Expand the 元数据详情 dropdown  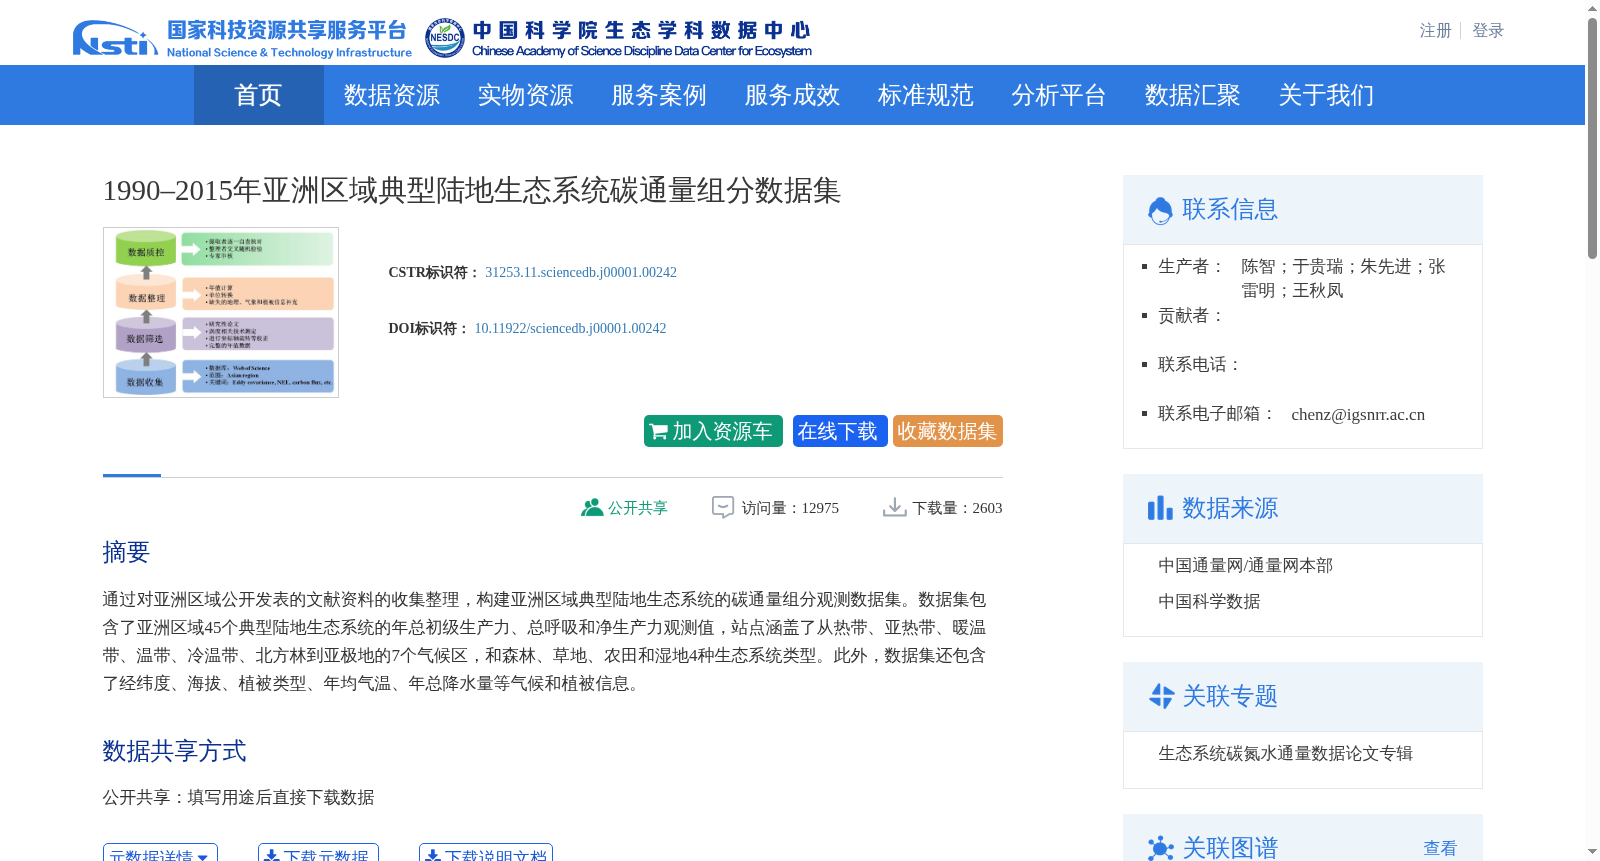[x=160, y=853]
